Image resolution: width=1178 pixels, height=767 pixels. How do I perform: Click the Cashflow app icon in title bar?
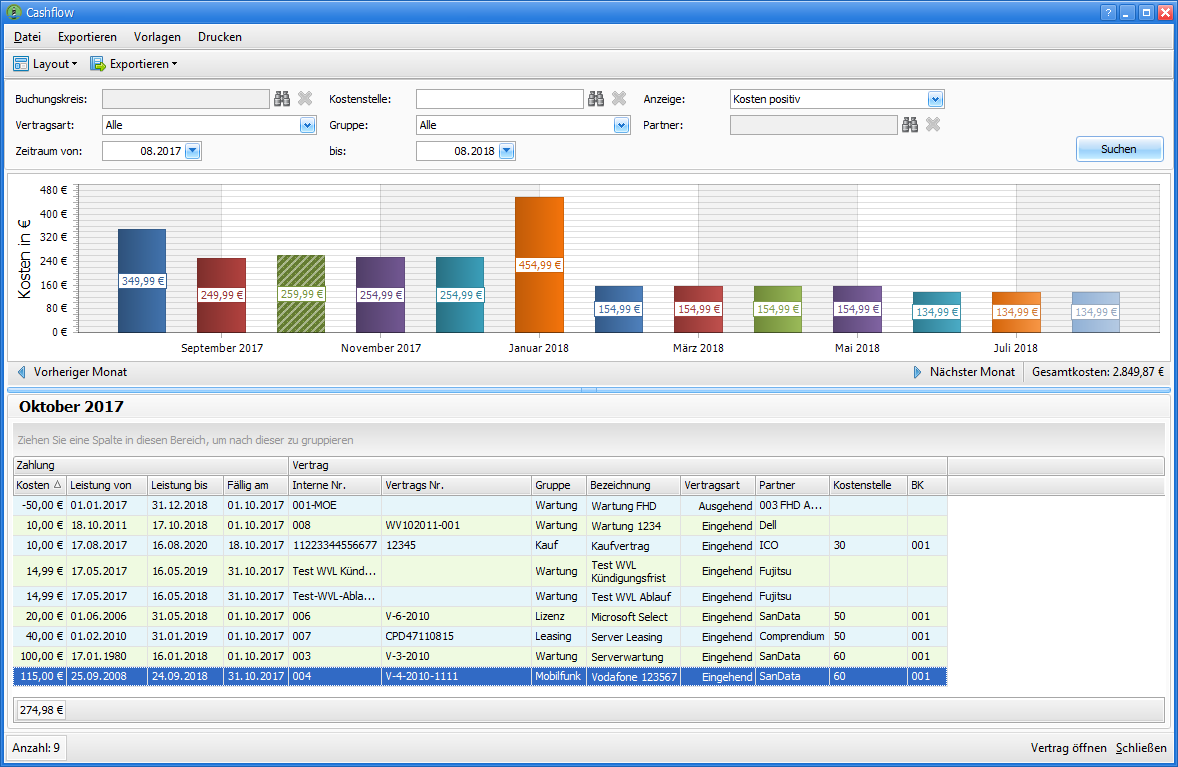pos(14,12)
